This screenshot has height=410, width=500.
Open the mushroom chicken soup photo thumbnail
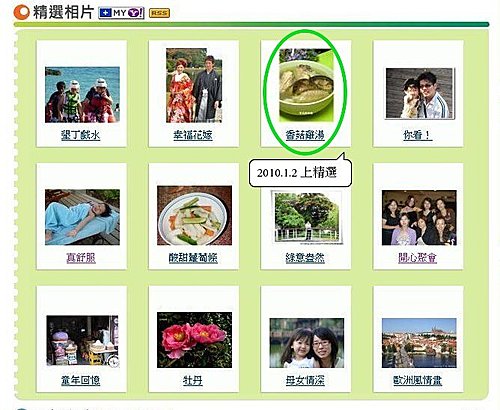[x=306, y=85]
